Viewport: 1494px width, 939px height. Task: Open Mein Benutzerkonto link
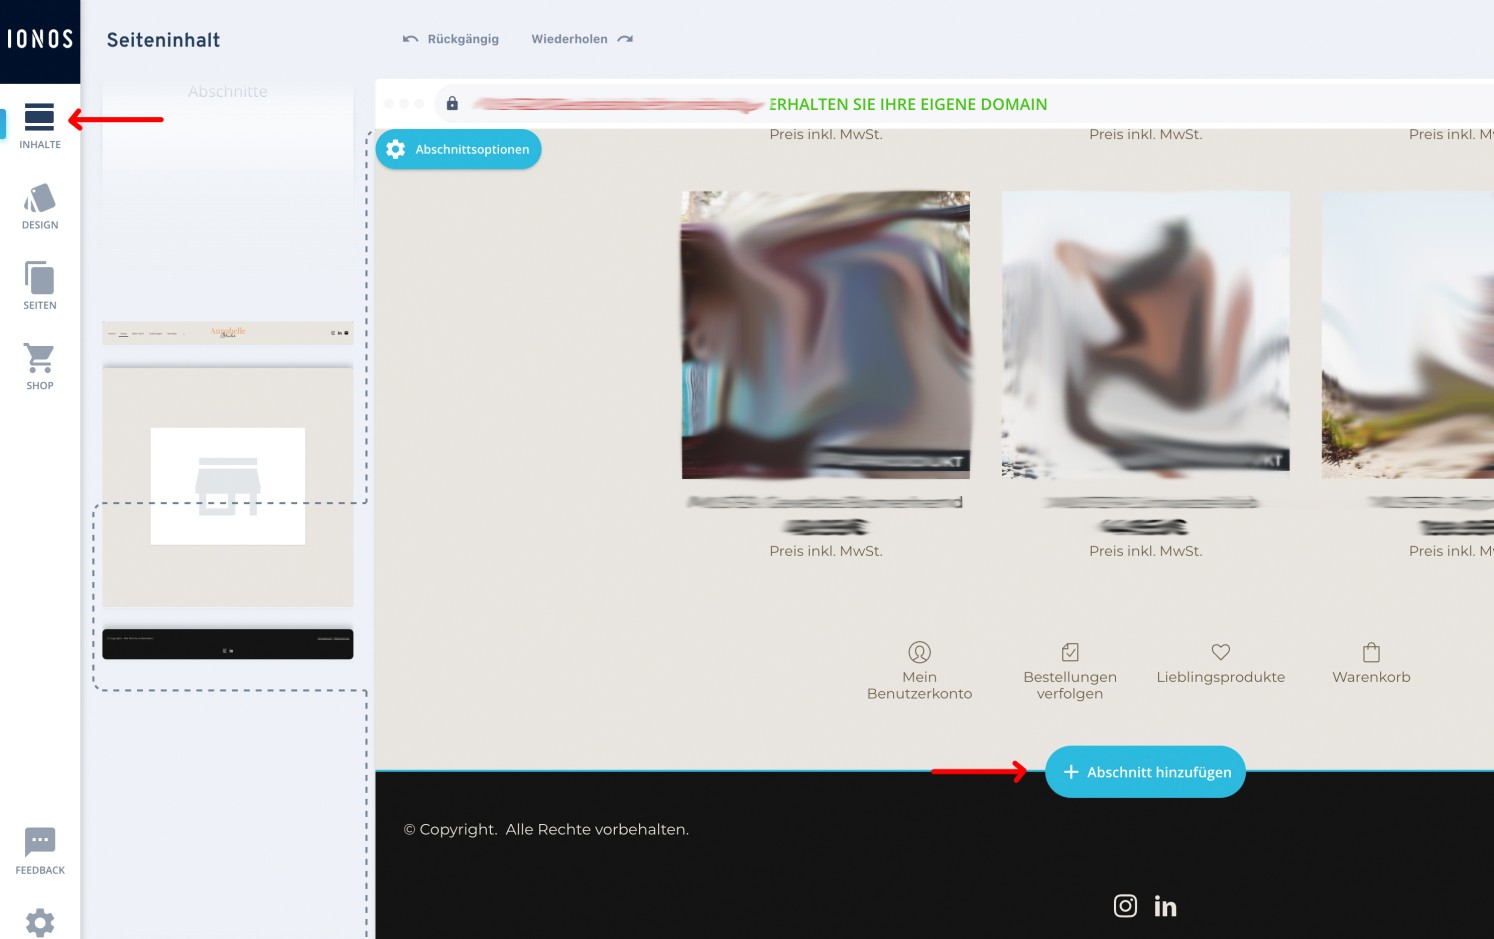919,671
